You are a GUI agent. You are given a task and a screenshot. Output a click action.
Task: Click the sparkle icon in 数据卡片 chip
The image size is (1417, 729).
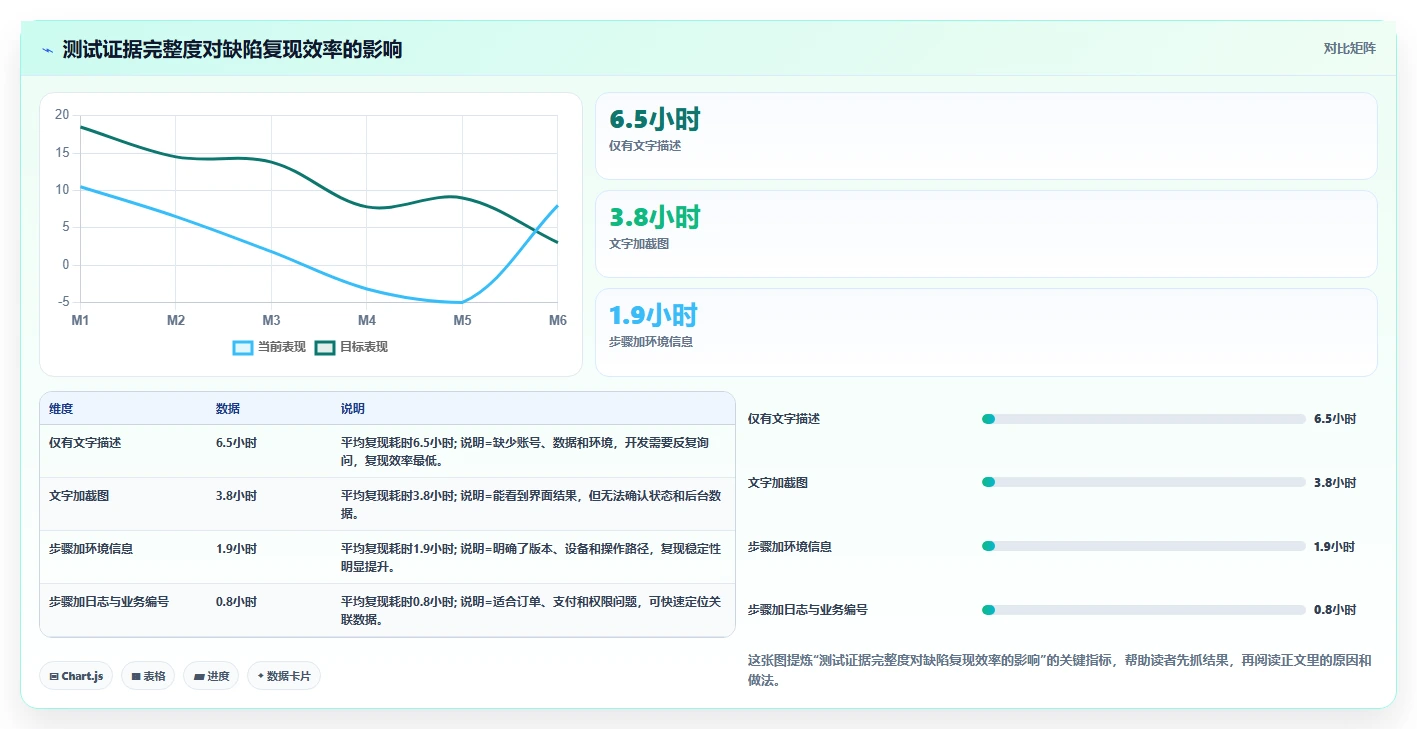click(260, 676)
